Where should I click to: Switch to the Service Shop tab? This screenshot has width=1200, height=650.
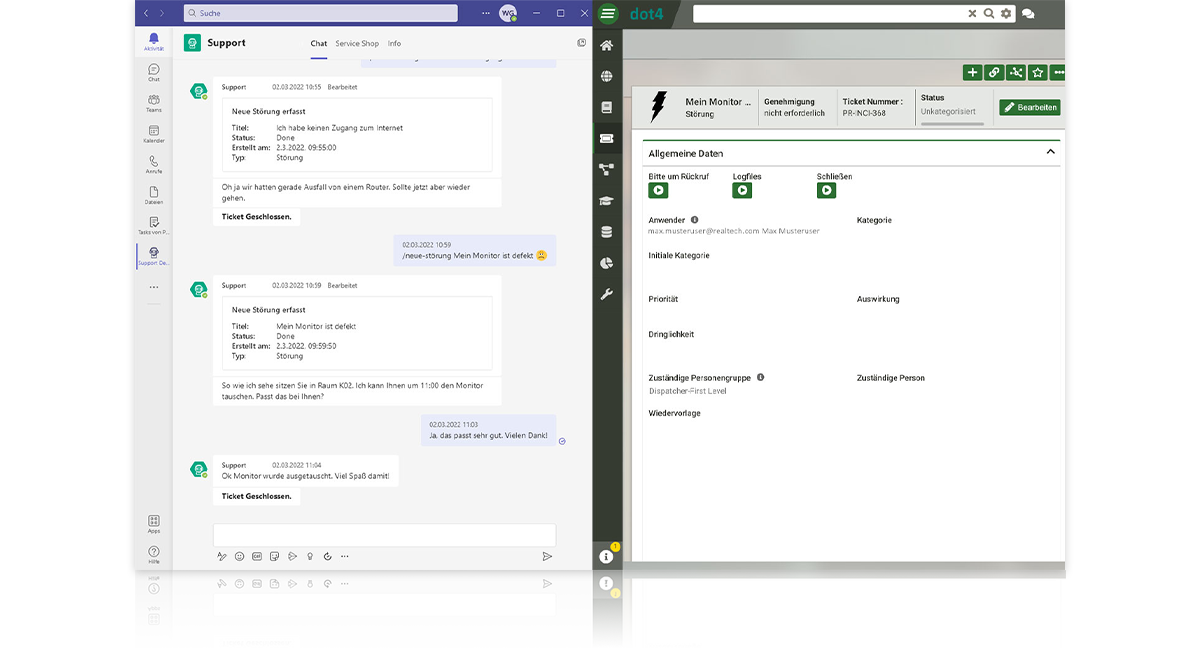click(x=360, y=43)
